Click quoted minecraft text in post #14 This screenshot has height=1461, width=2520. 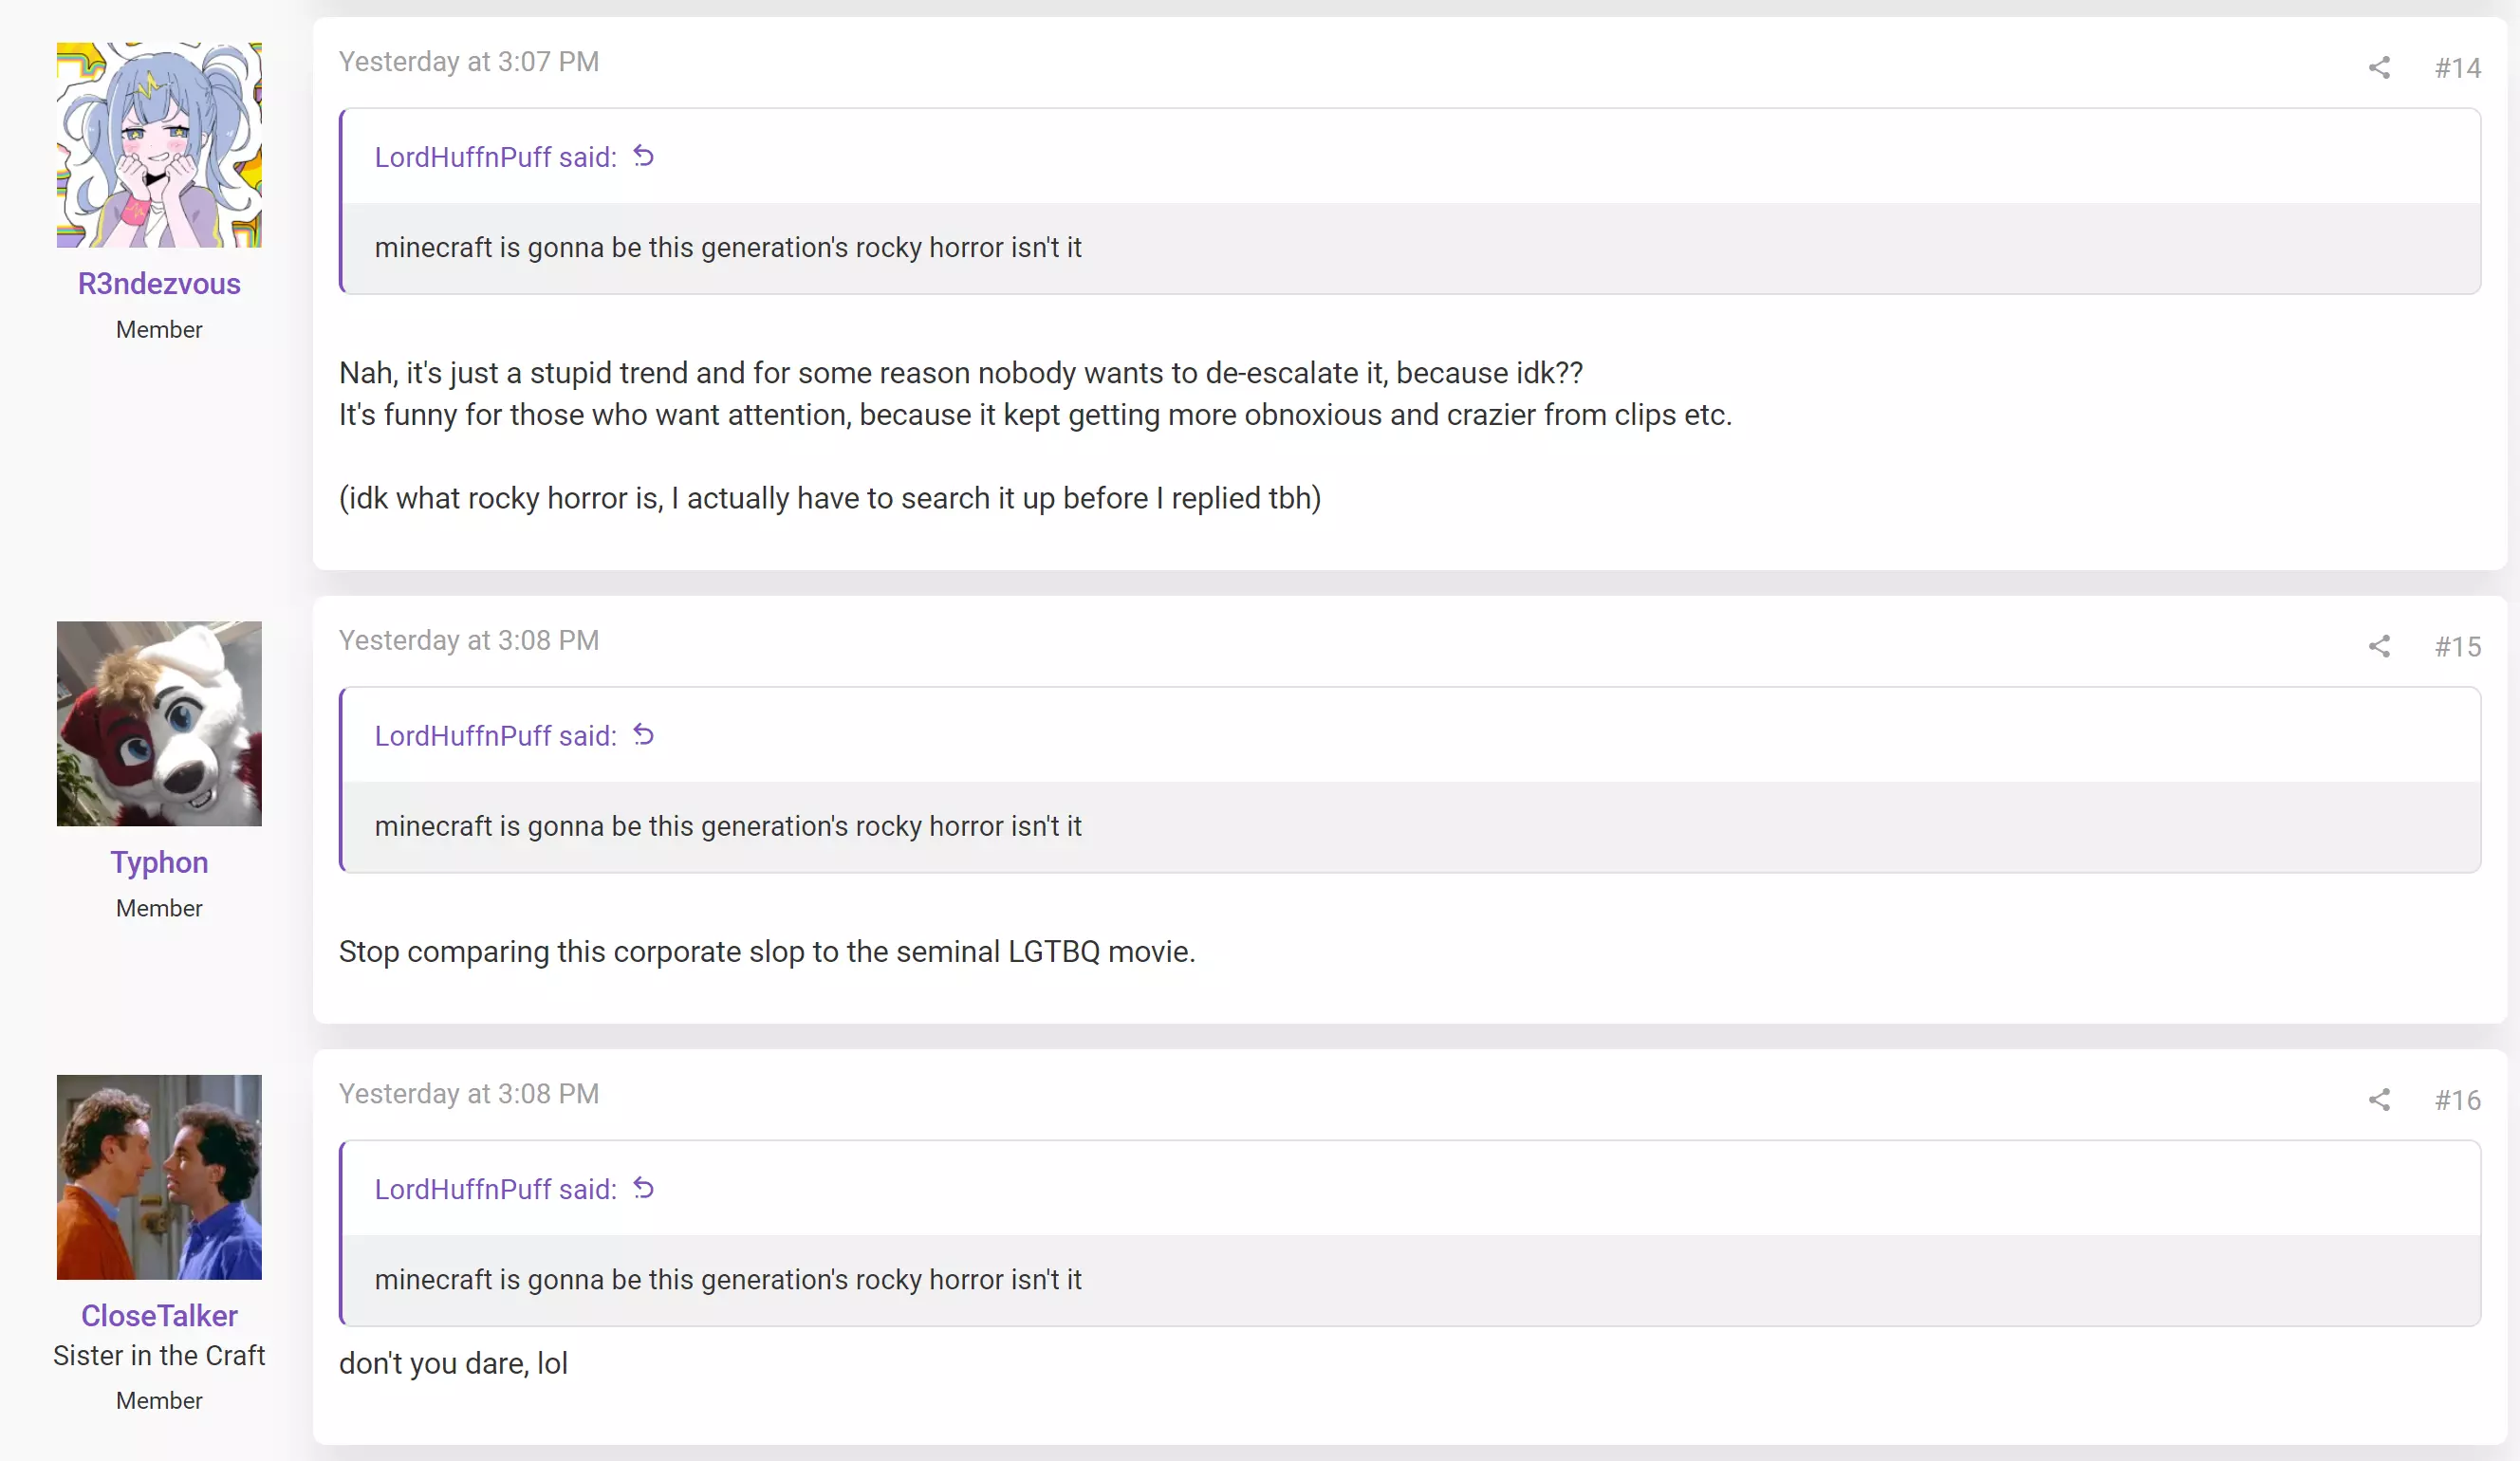point(728,247)
